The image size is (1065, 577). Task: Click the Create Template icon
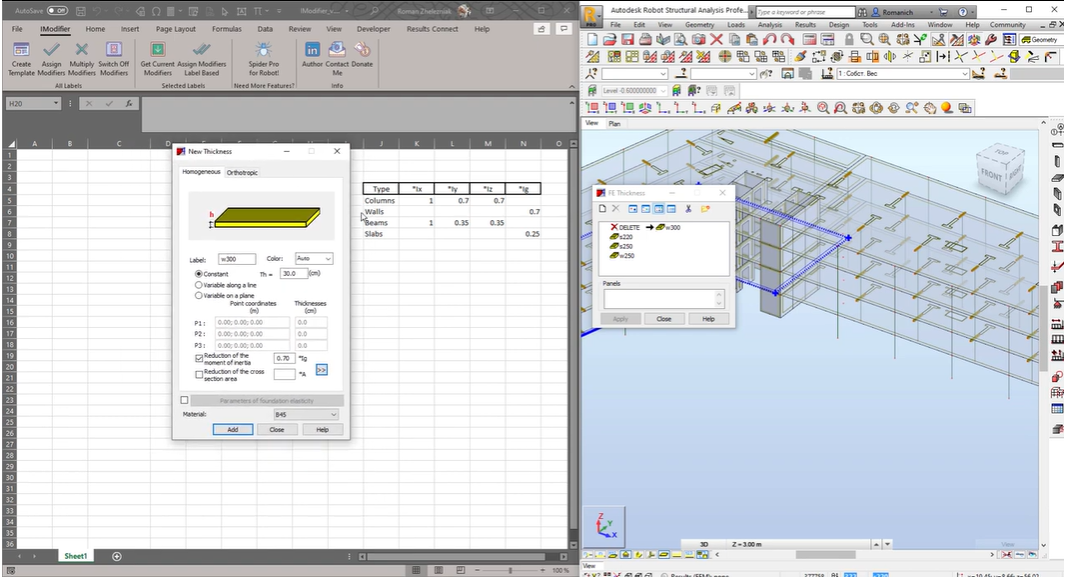(21, 51)
